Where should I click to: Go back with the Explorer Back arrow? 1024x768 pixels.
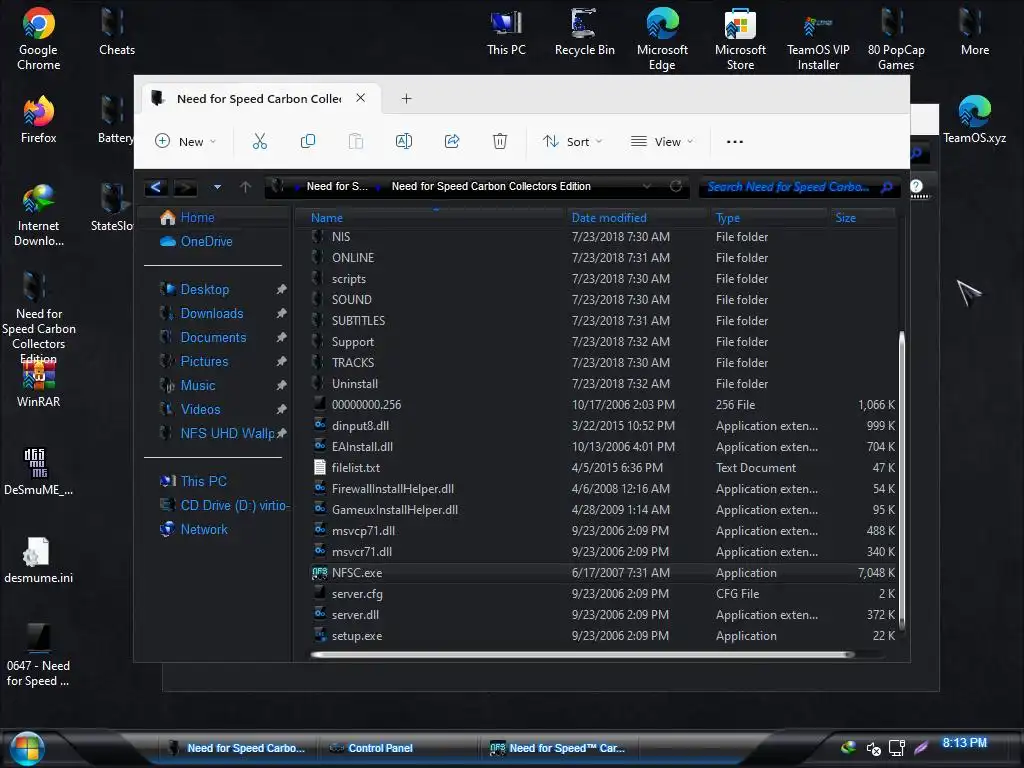pyautogui.click(x=156, y=187)
